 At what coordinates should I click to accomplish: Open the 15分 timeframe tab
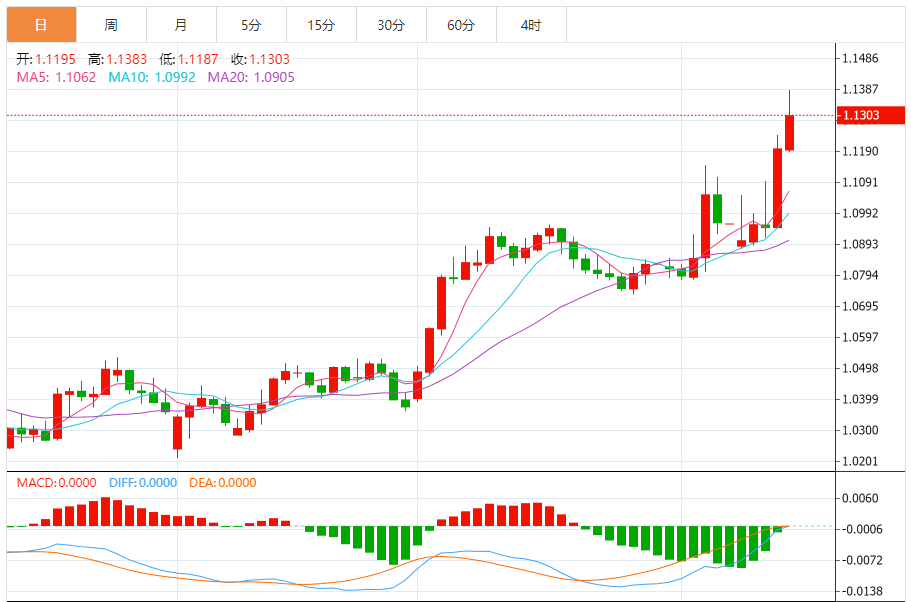click(x=321, y=25)
